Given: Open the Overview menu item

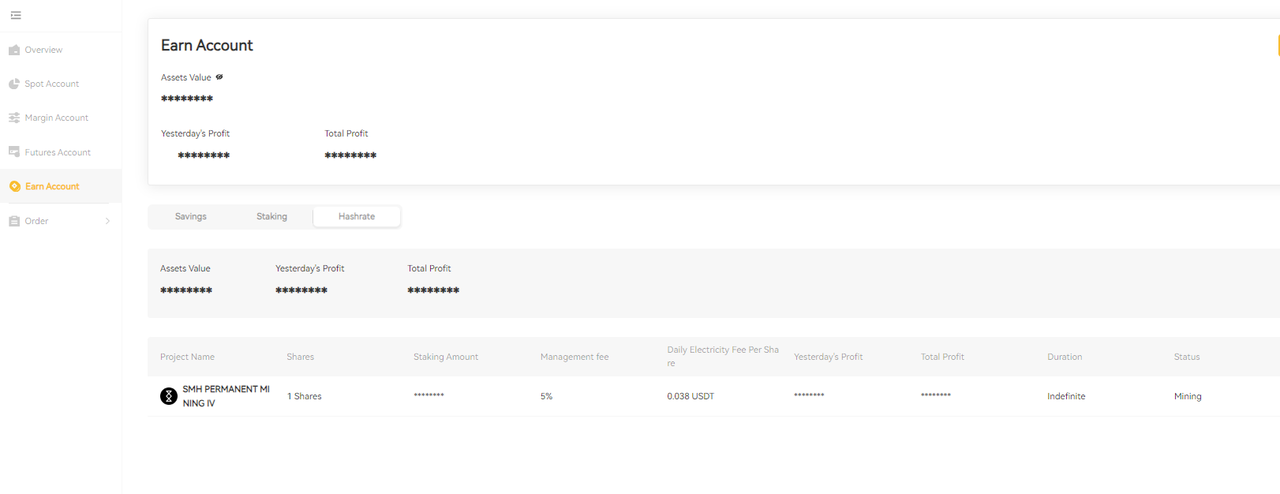Looking at the screenshot, I should (44, 50).
